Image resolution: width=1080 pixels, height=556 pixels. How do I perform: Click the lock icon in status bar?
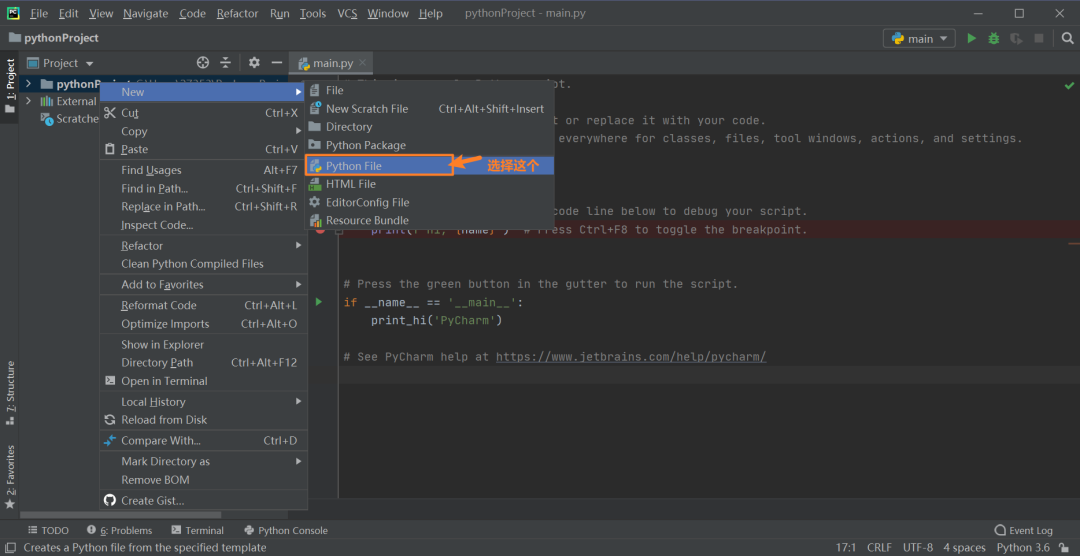point(1065,548)
